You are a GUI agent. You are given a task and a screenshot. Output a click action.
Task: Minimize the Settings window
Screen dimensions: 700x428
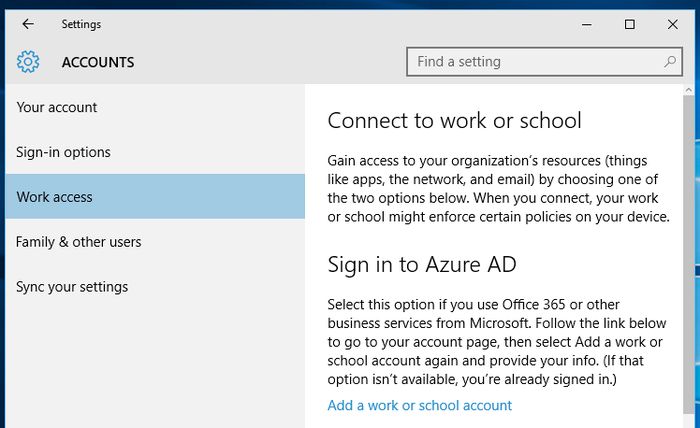tap(586, 24)
